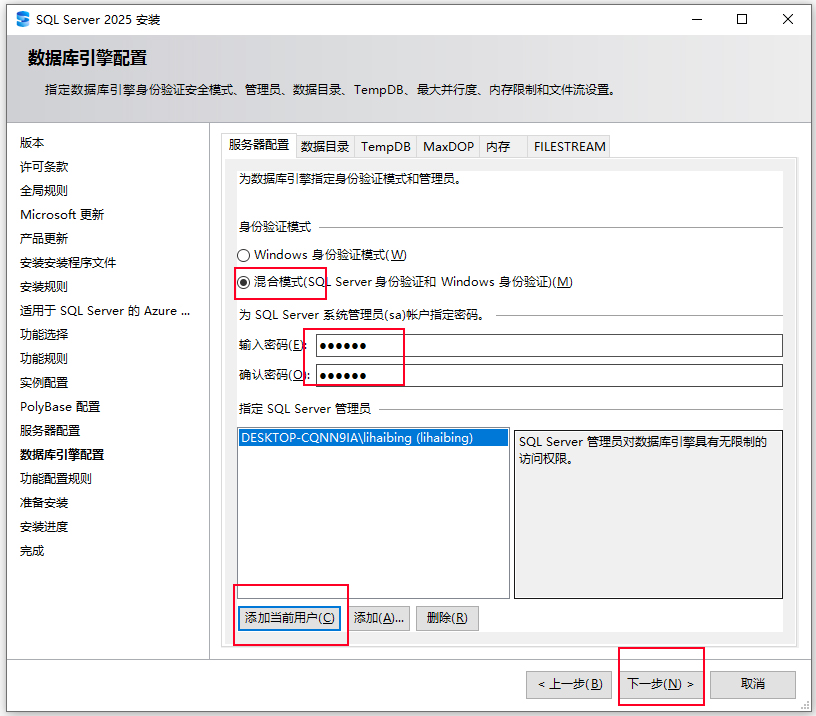Minimize the SQL Server setup window
Screen dimensions: 816x716
[x=697, y=19]
